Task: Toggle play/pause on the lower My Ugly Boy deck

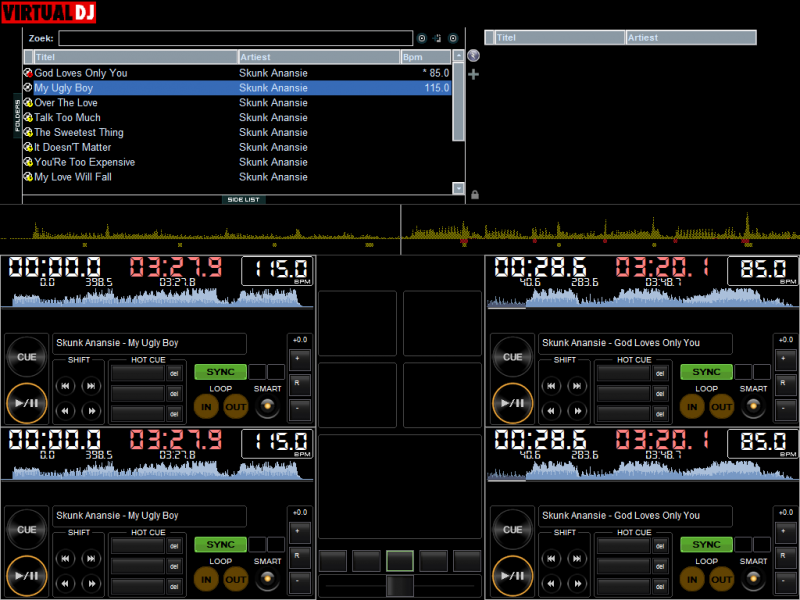Action: 27,576
